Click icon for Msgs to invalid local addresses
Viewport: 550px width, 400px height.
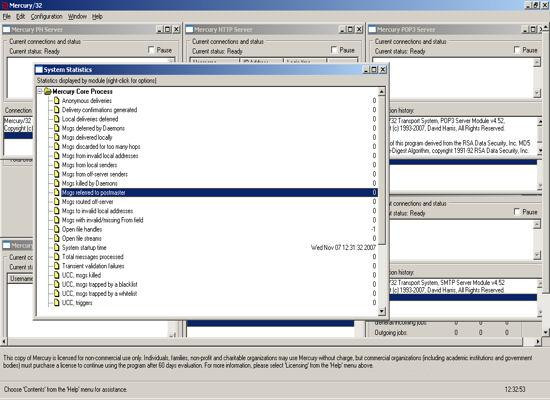coord(56,211)
